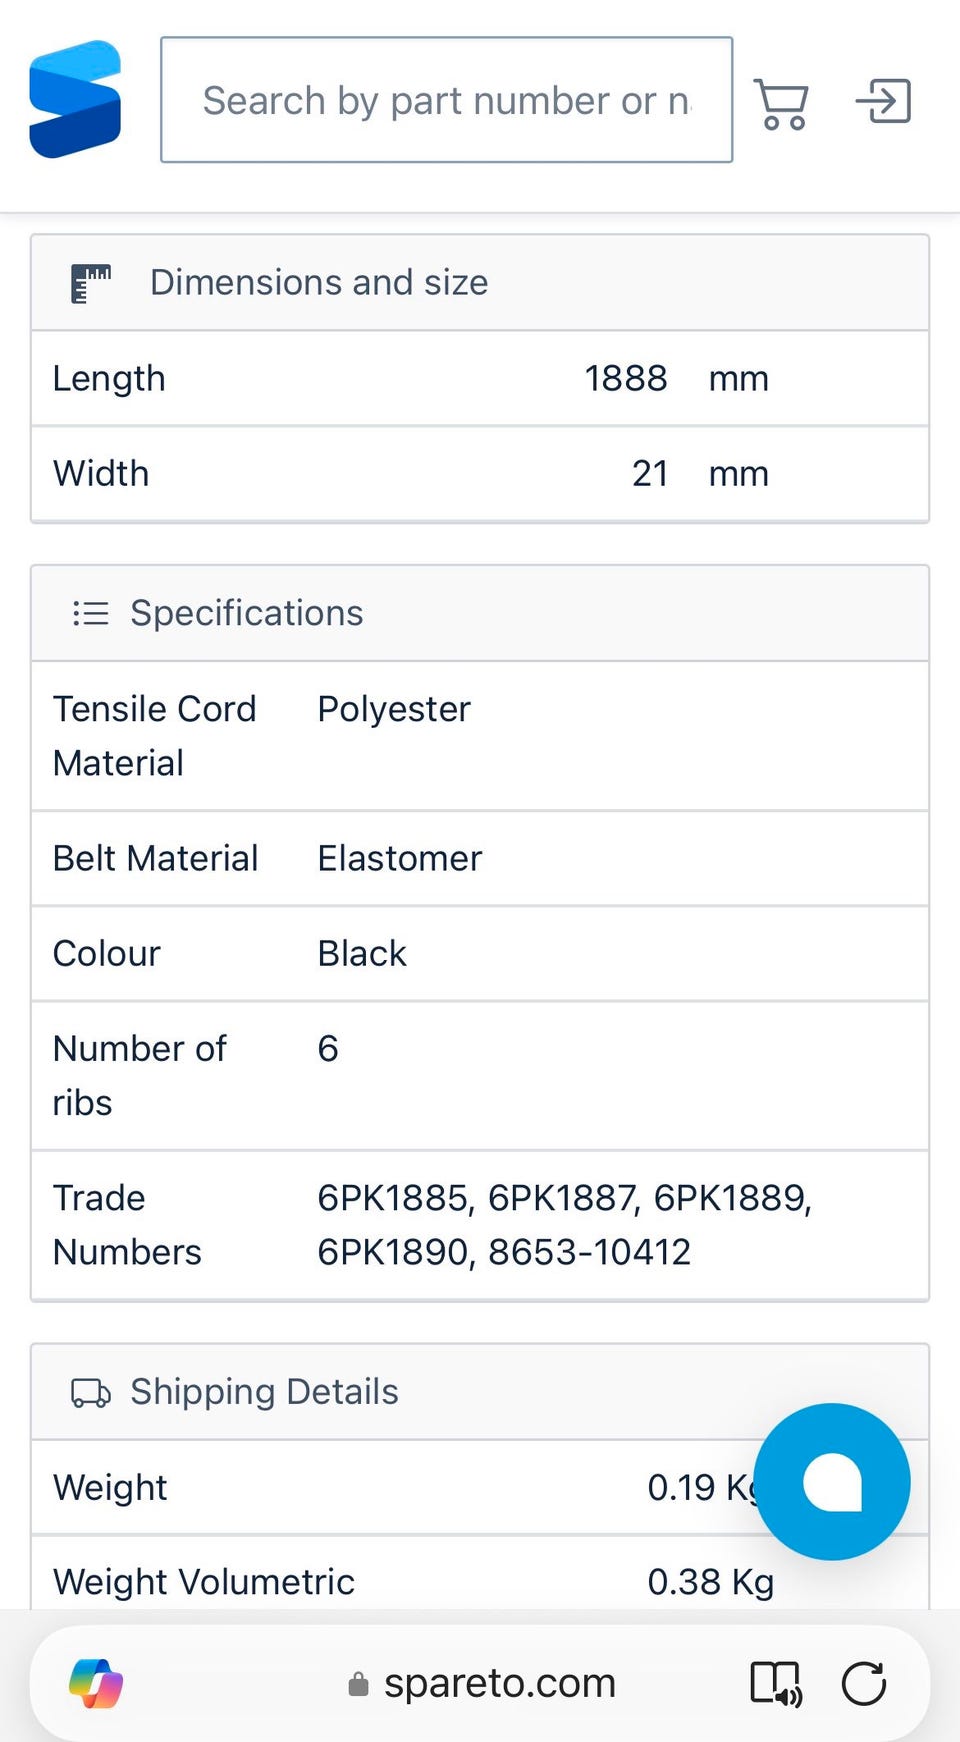The width and height of the screenshot is (960, 1742).
Task: Click the Shipping Details section header
Action: click(264, 1392)
